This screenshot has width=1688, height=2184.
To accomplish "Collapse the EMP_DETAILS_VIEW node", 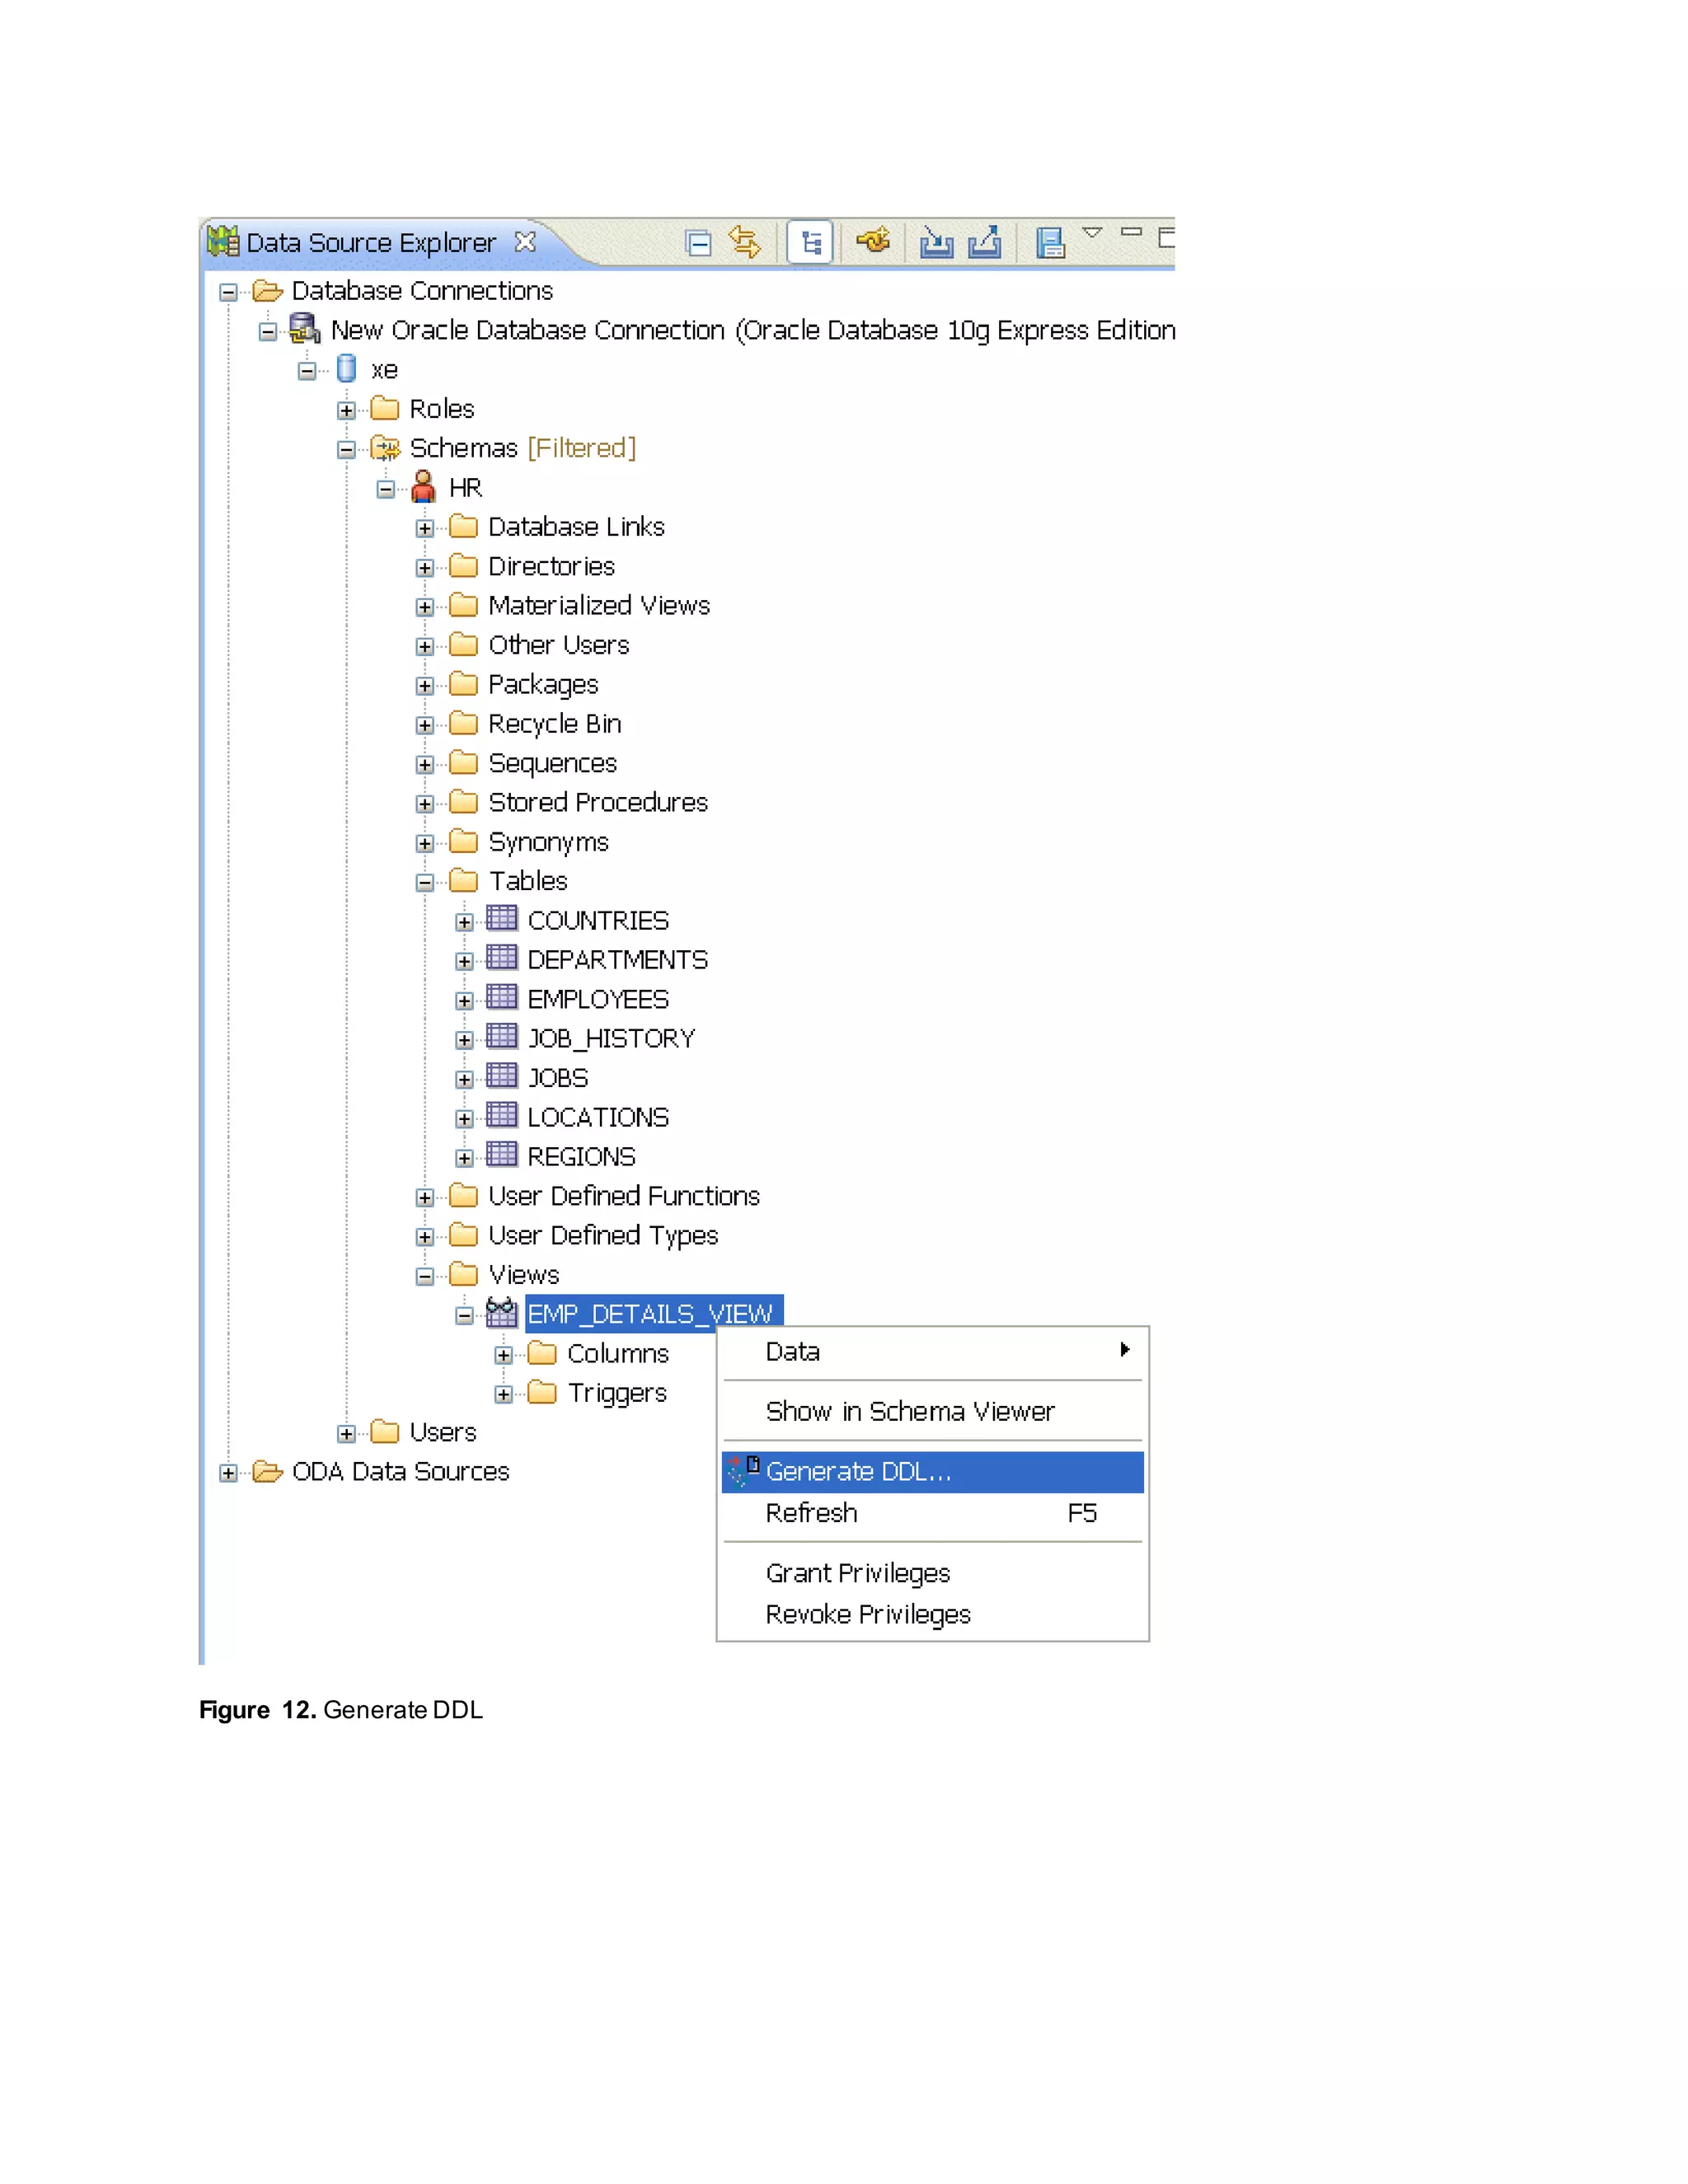I will (x=464, y=1315).
